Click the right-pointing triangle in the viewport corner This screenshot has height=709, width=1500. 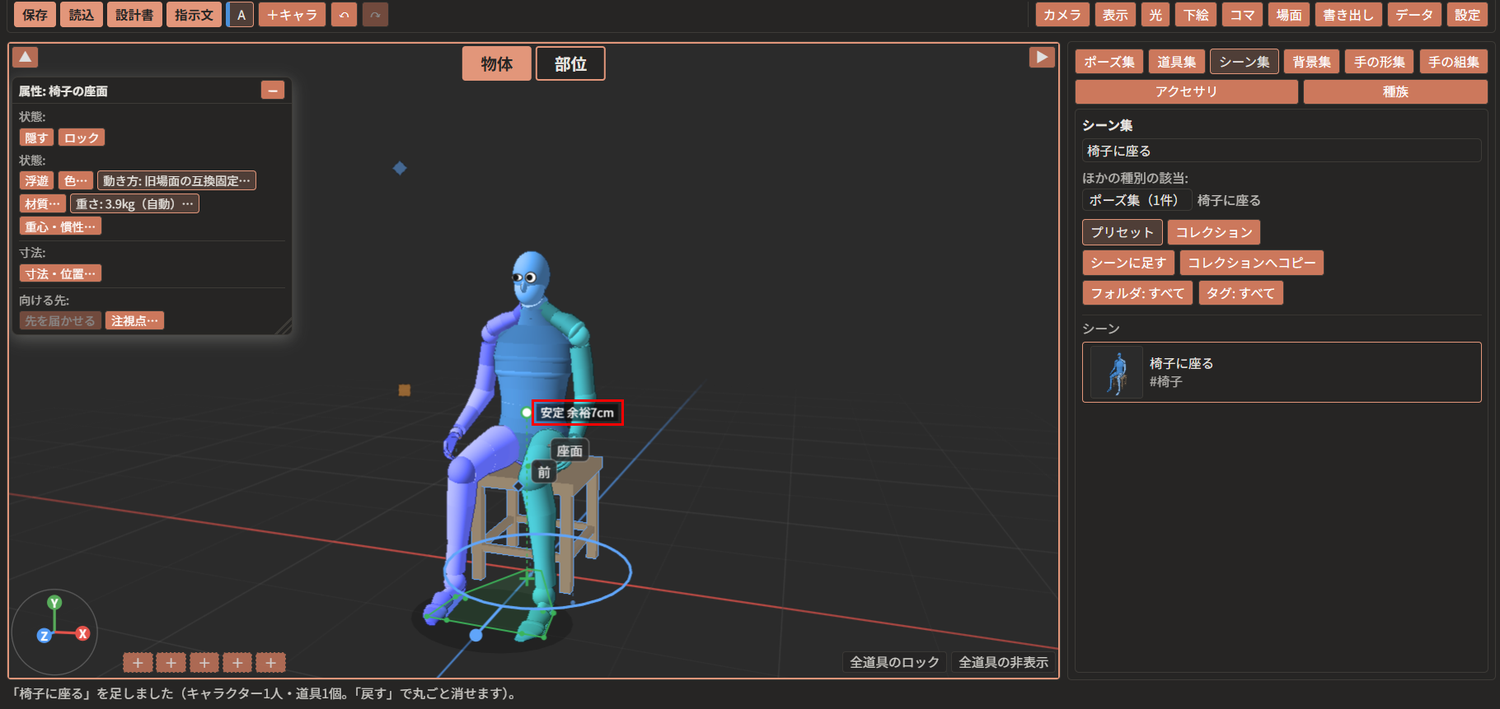pyautogui.click(x=1042, y=57)
